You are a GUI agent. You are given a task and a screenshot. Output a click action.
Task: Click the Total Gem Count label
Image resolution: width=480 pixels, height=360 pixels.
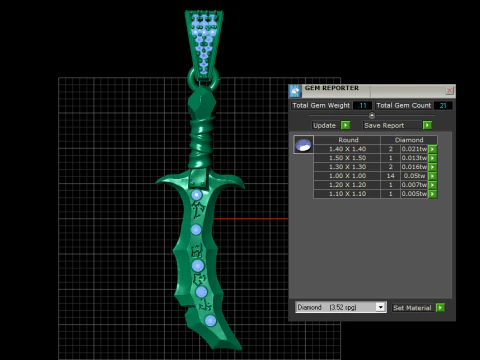pyautogui.click(x=404, y=106)
